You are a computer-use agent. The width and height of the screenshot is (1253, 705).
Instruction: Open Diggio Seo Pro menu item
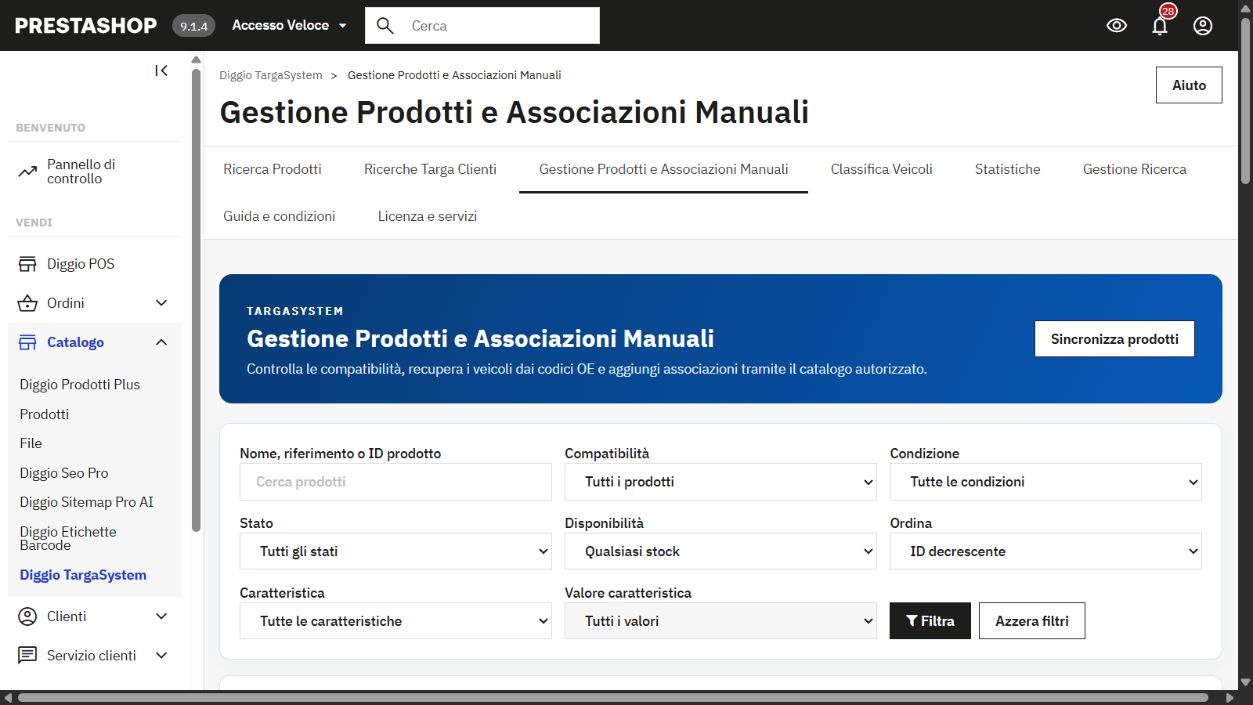[x=64, y=473]
